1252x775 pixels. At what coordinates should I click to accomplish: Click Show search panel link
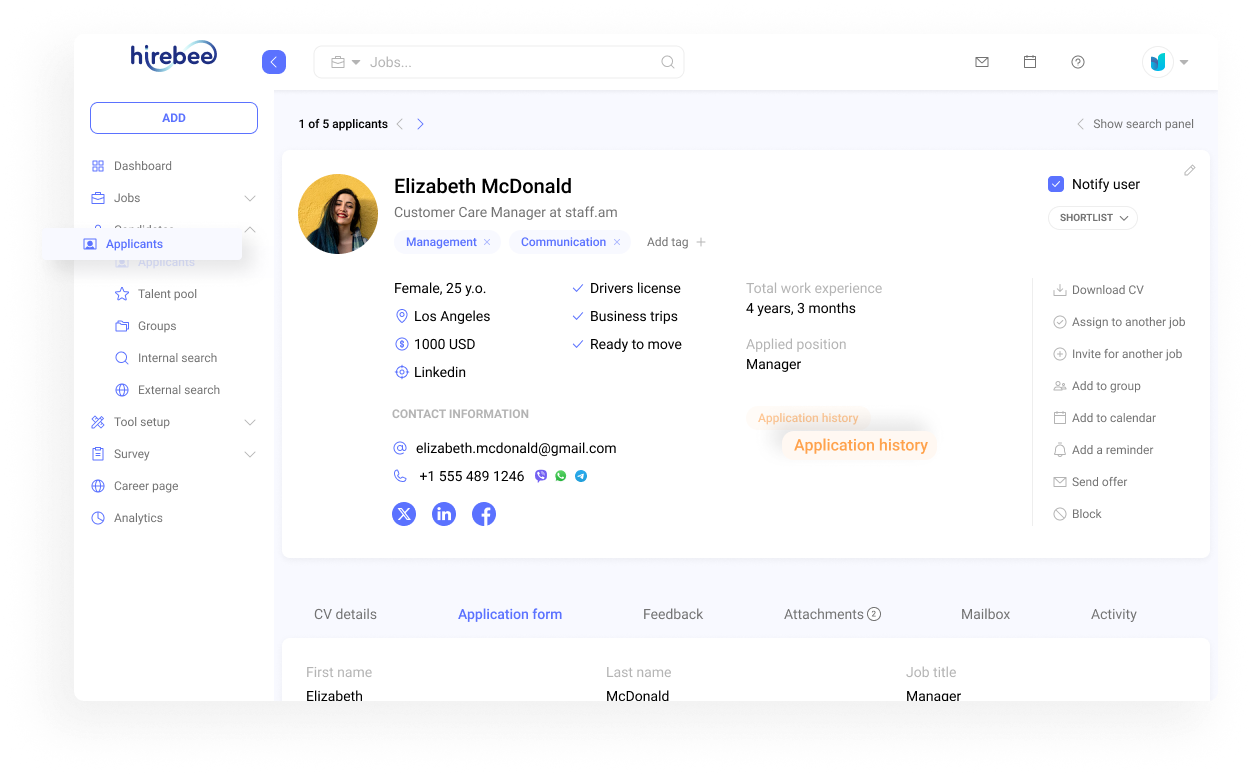[1142, 123]
